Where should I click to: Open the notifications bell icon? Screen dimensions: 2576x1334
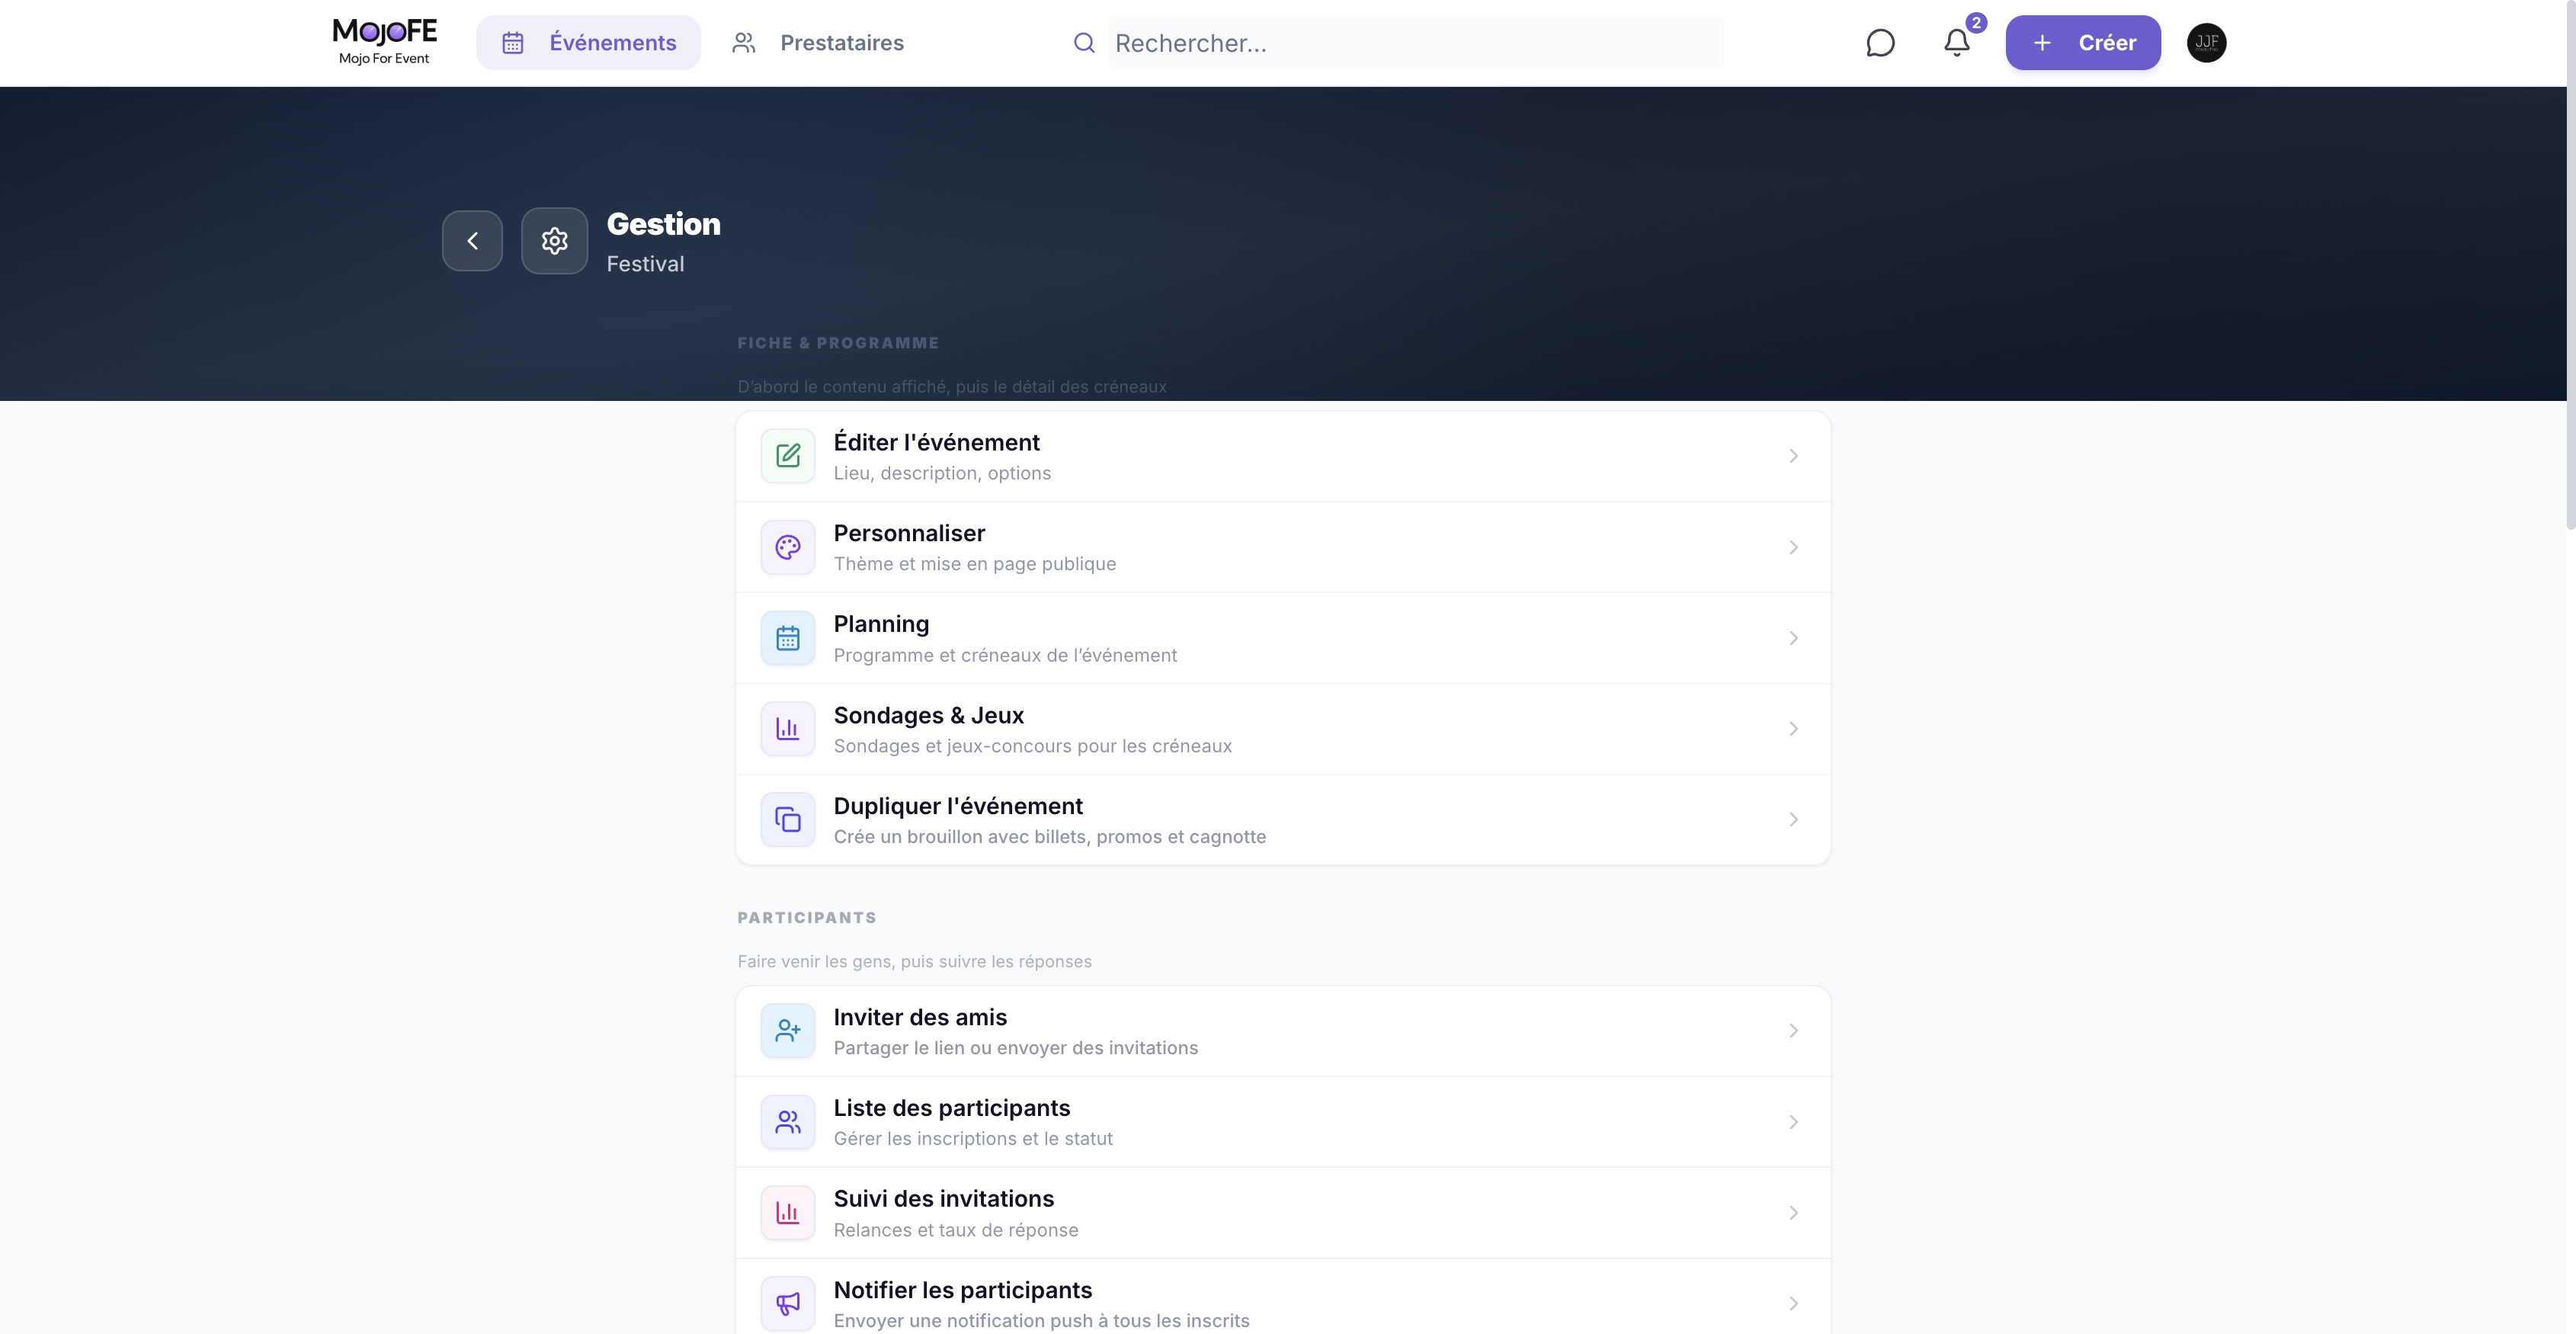coord(1957,43)
